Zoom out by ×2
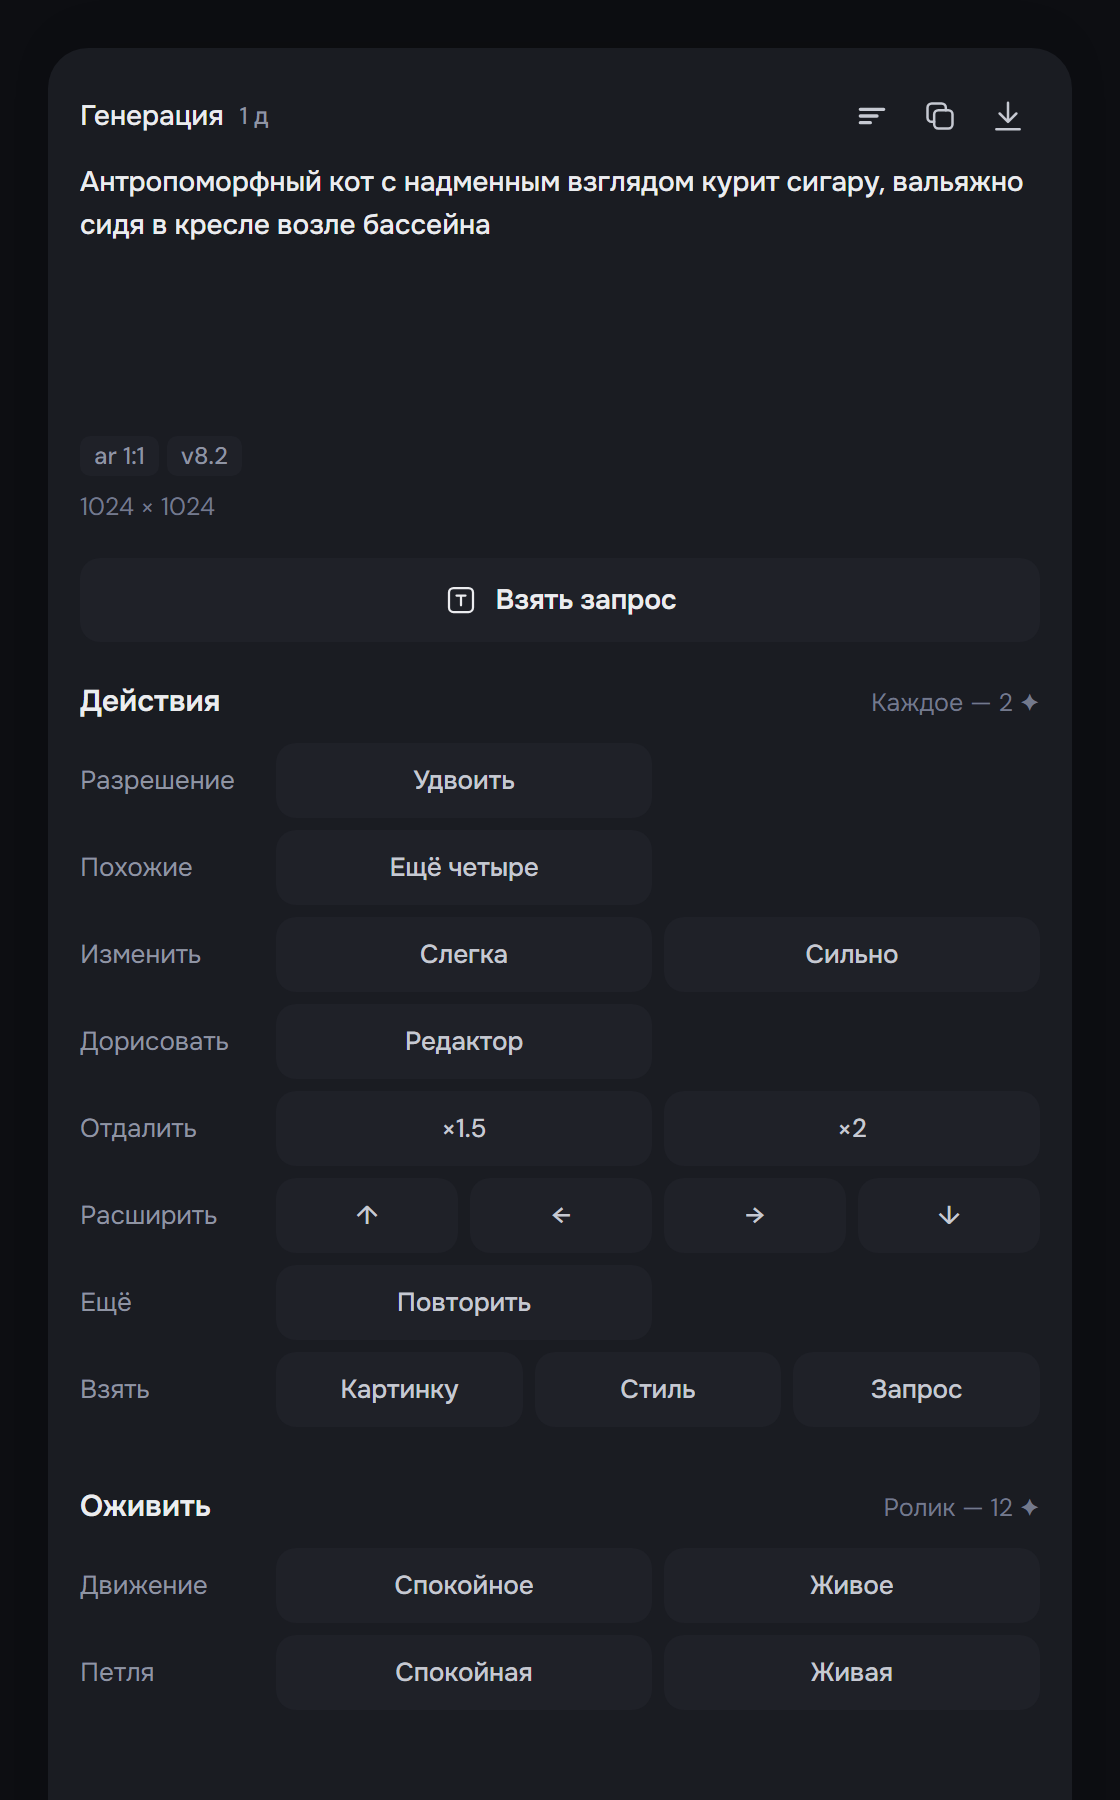The image size is (1120, 1800). coord(852,1128)
